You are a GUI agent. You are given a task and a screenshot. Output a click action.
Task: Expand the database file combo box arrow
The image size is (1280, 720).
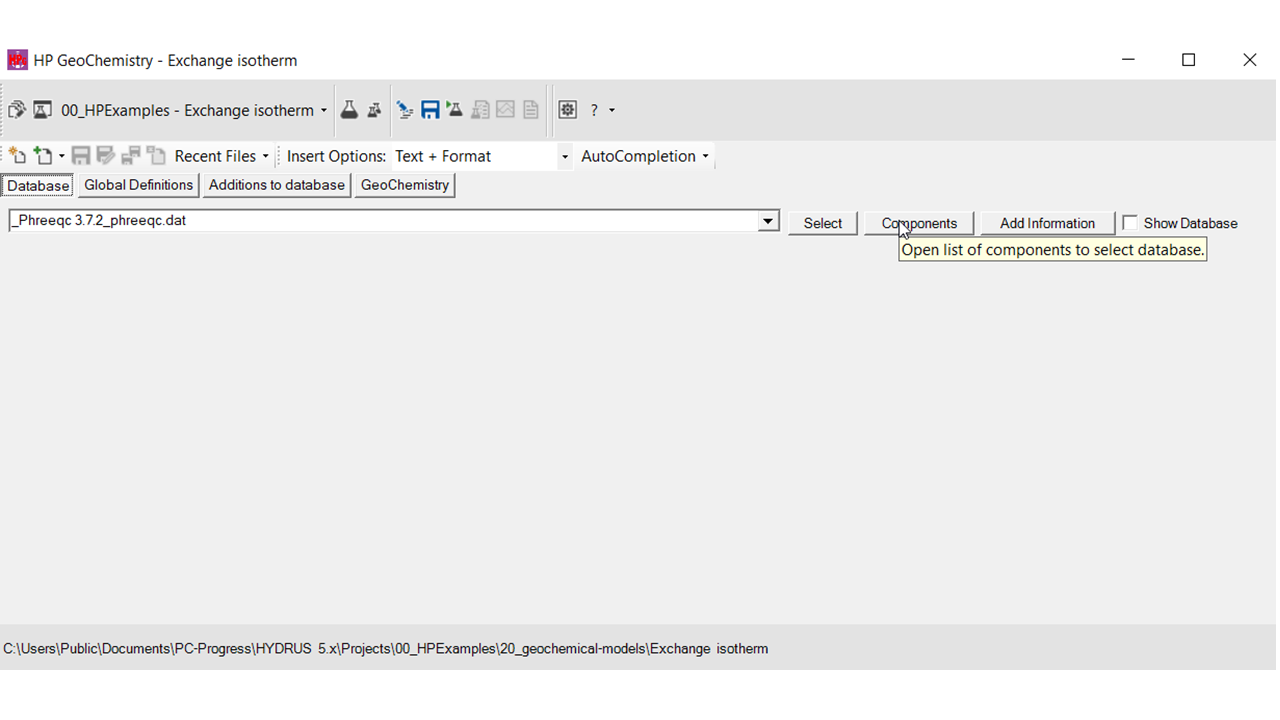click(x=768, y=221)
